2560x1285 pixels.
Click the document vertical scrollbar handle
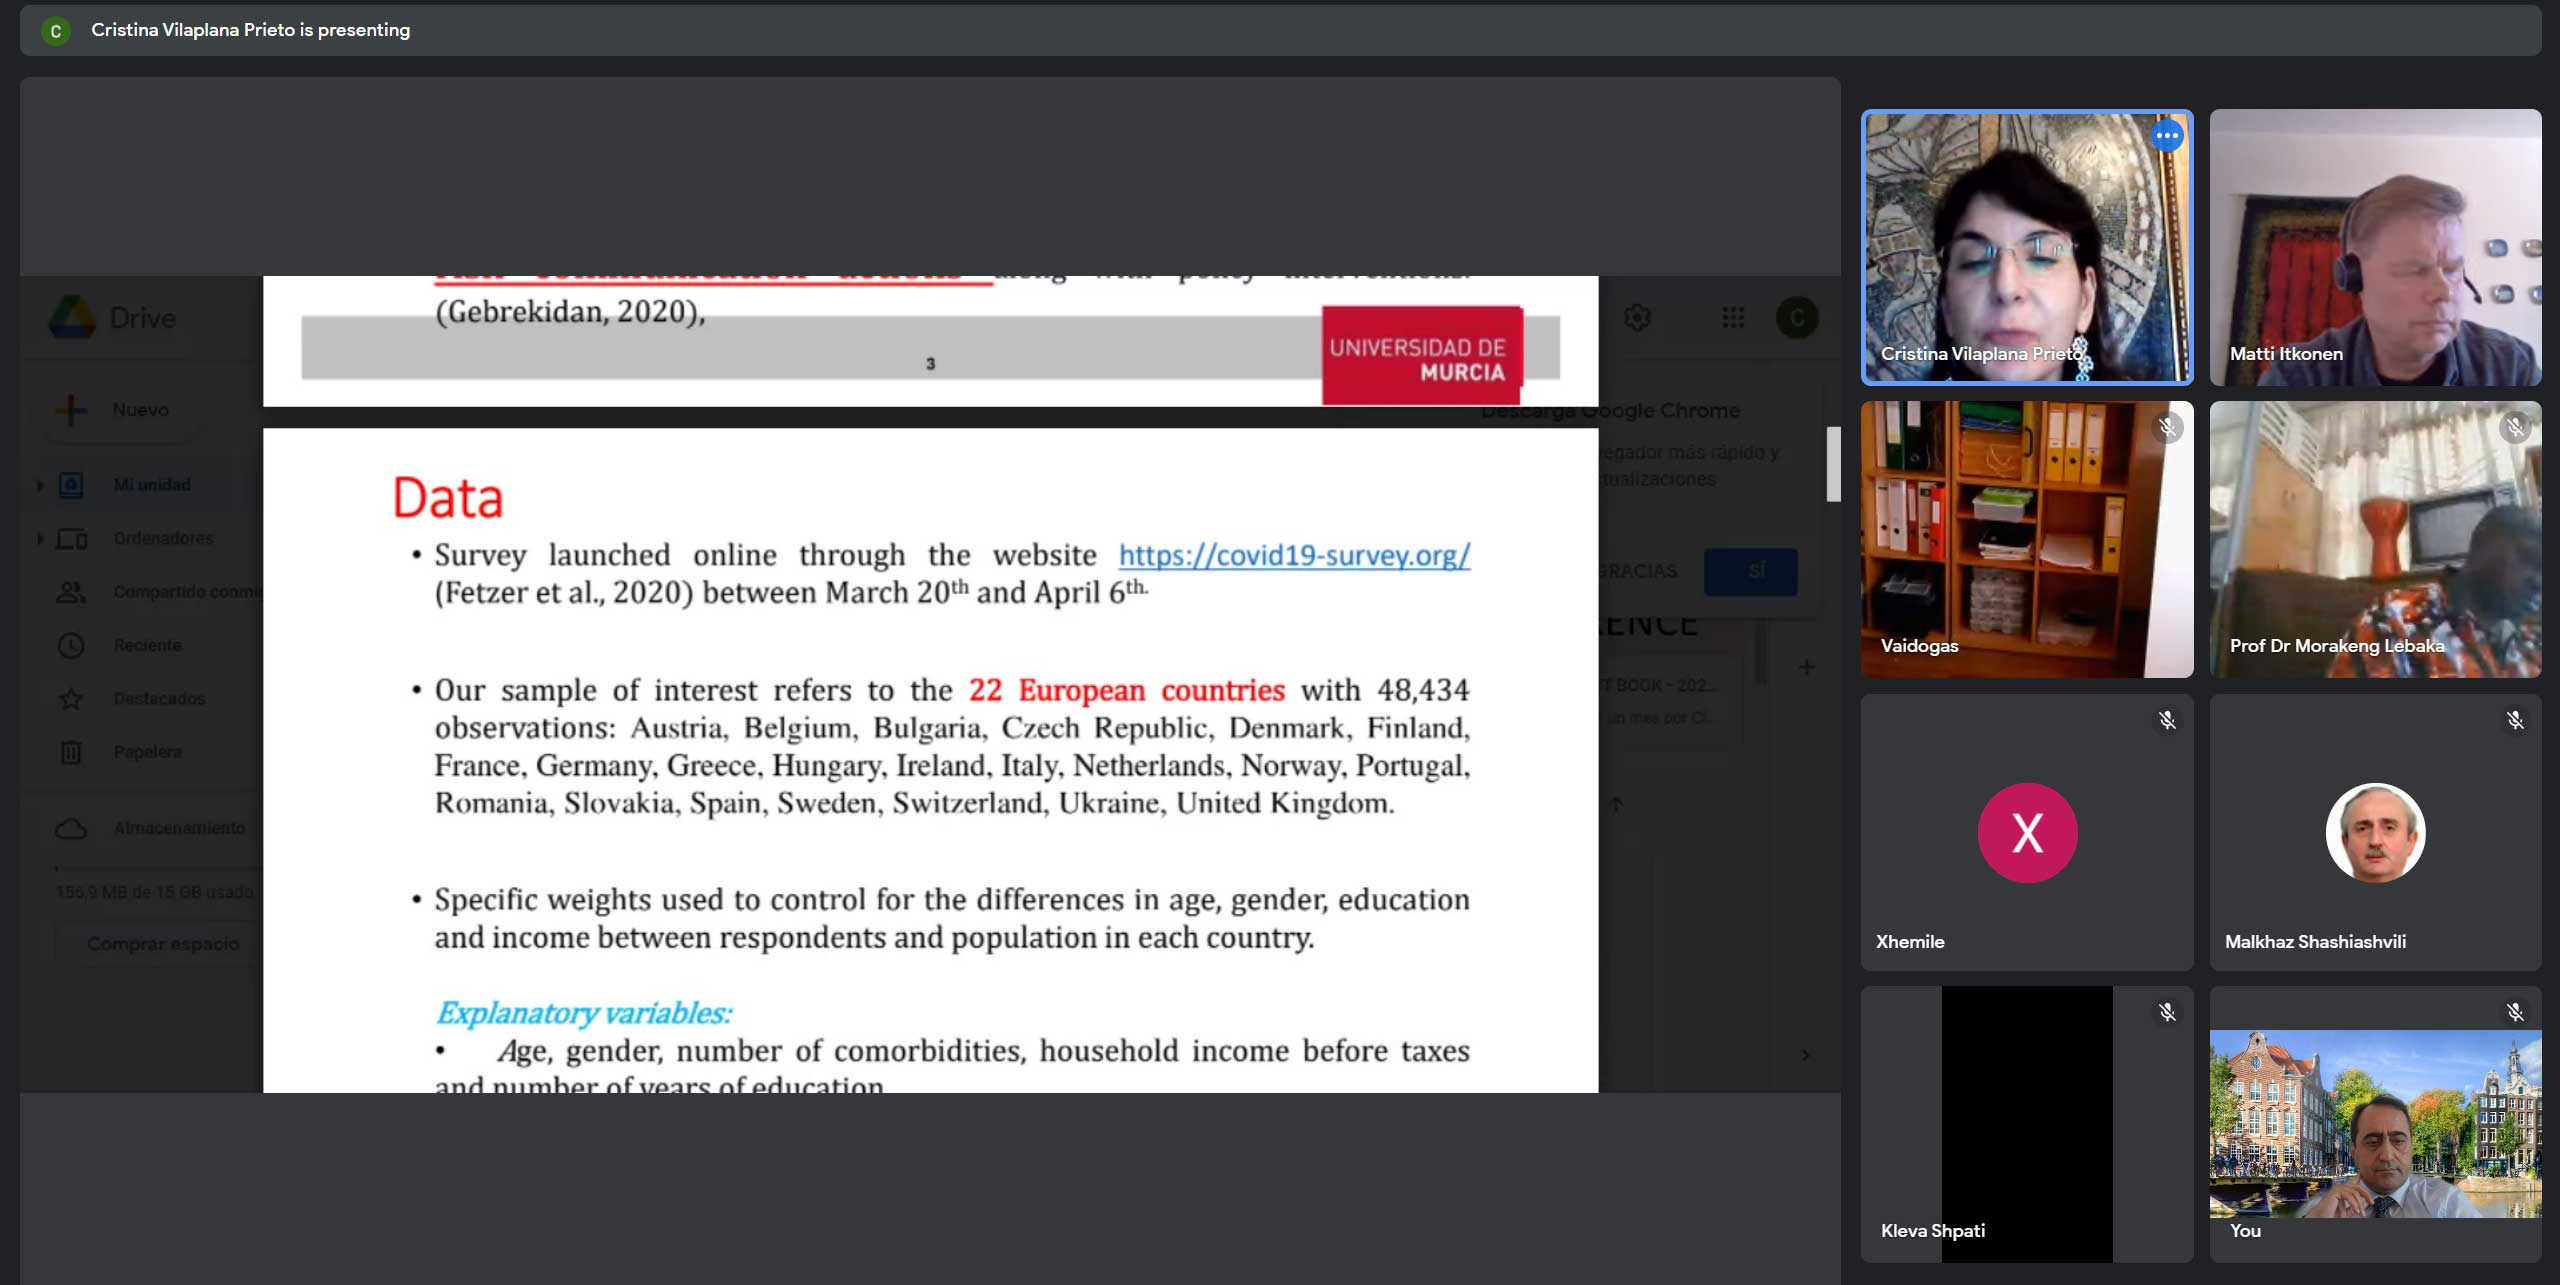pos(1832,464)
